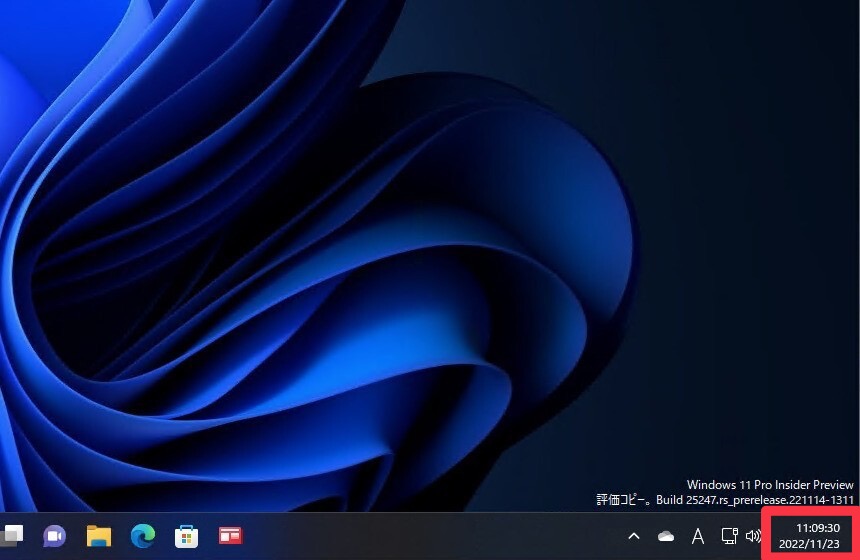Click "Windows 11 Pro Insider Preview" watermark

(x=770, y=485)
